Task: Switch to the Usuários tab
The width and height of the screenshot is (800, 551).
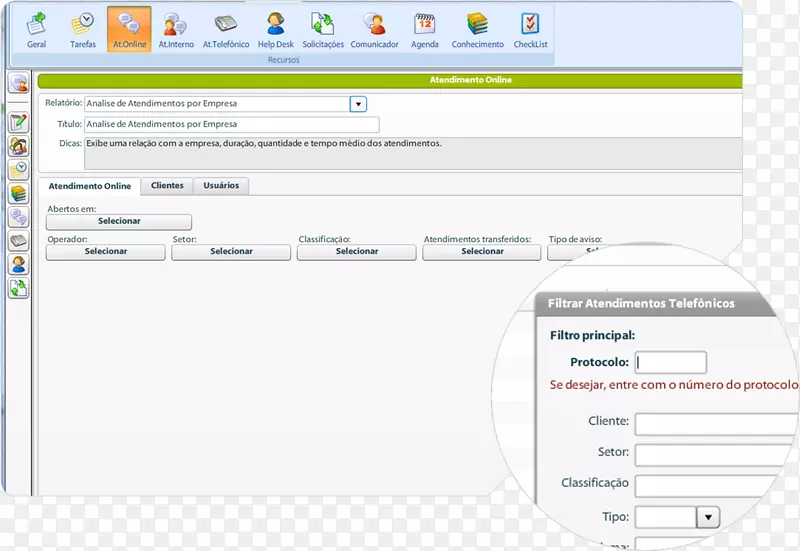Action: point(221,186)
